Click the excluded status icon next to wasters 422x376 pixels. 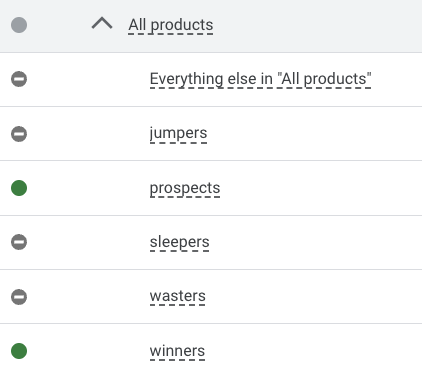(x=19, y=297)
